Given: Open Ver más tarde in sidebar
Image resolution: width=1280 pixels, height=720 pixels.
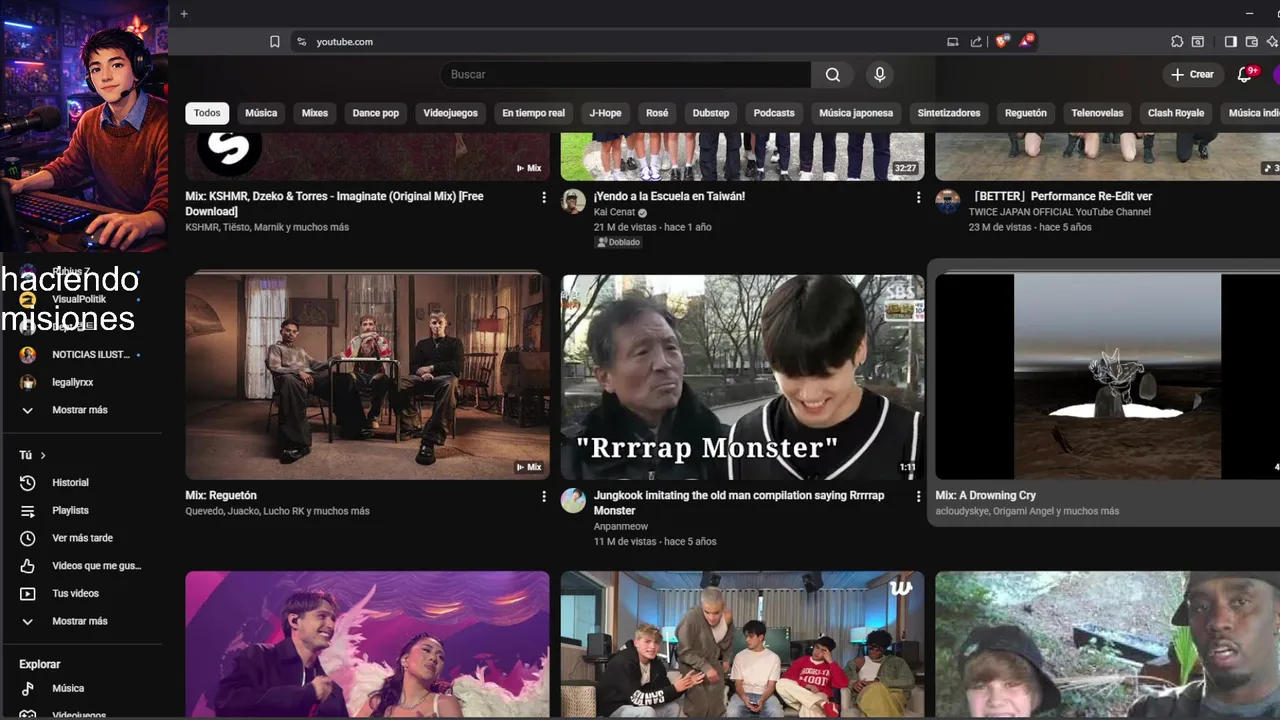Looking at the screenshot, I should 80,538.
